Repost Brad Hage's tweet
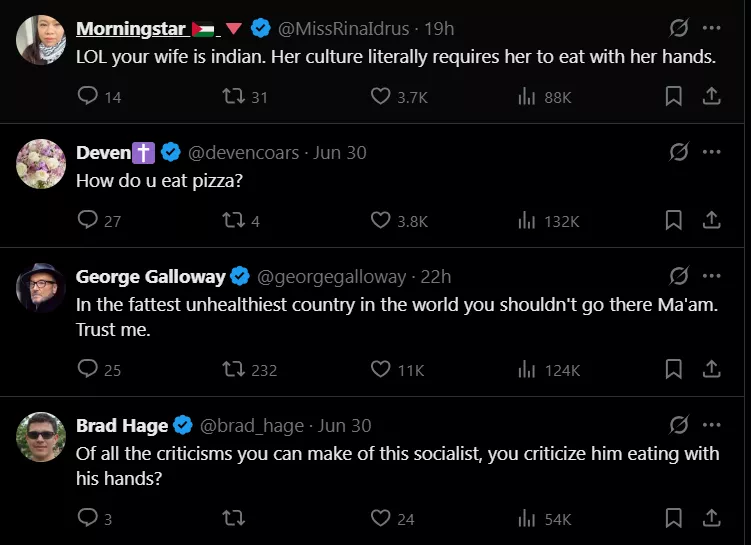 pyautogui.click(x=233, y=519)
